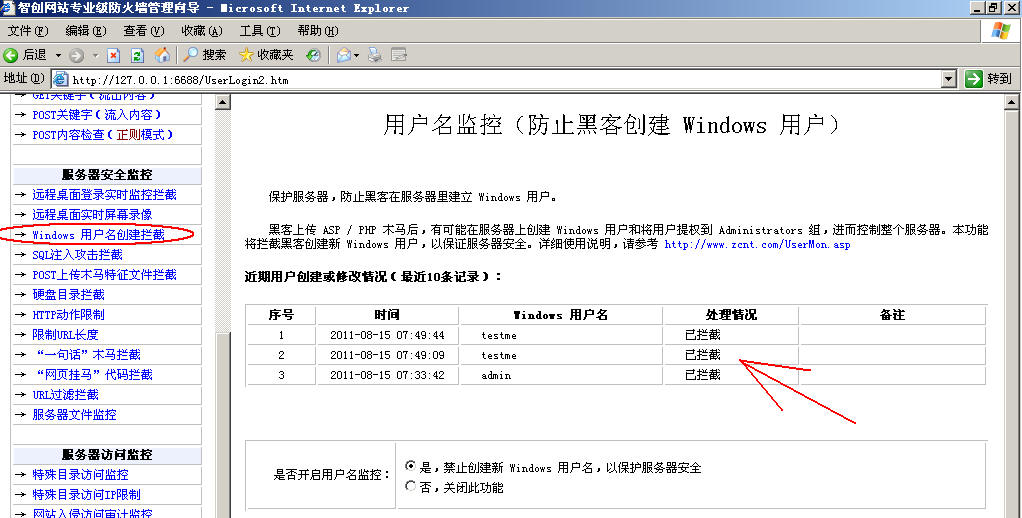
Task: Click the green Go (转到) button
Action: [x=988, y=79]
